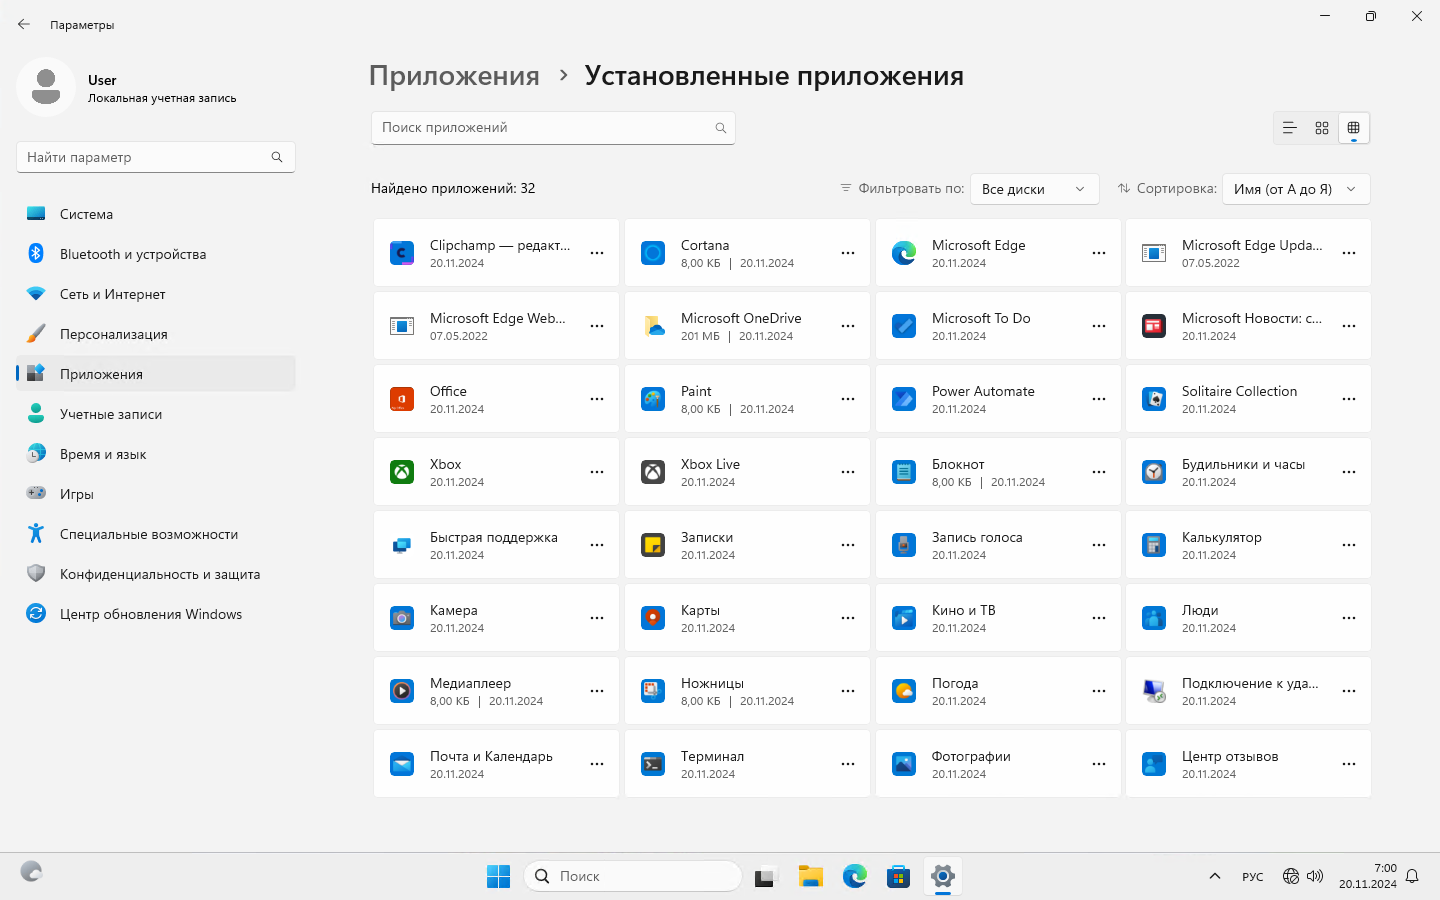Click the Записки sticky notes icon
The height and width of the screenshot is (900, 1440).
tap(653, 545)
